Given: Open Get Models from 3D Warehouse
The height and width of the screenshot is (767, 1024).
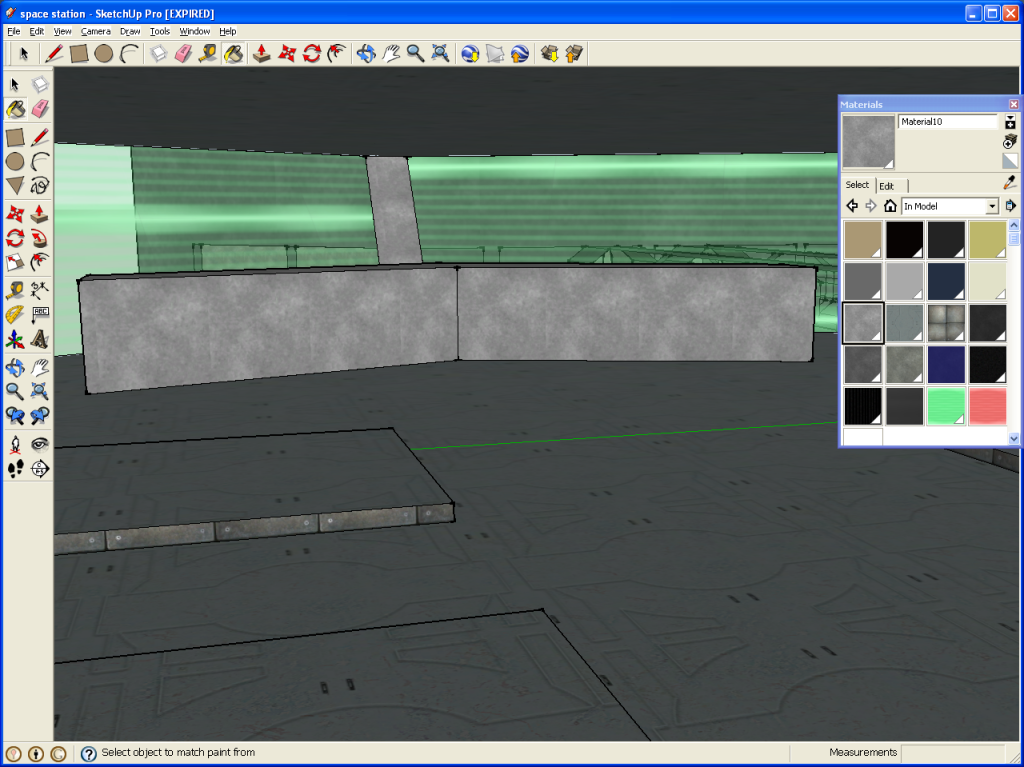Looking at the screenshot, I should point(550,54).
